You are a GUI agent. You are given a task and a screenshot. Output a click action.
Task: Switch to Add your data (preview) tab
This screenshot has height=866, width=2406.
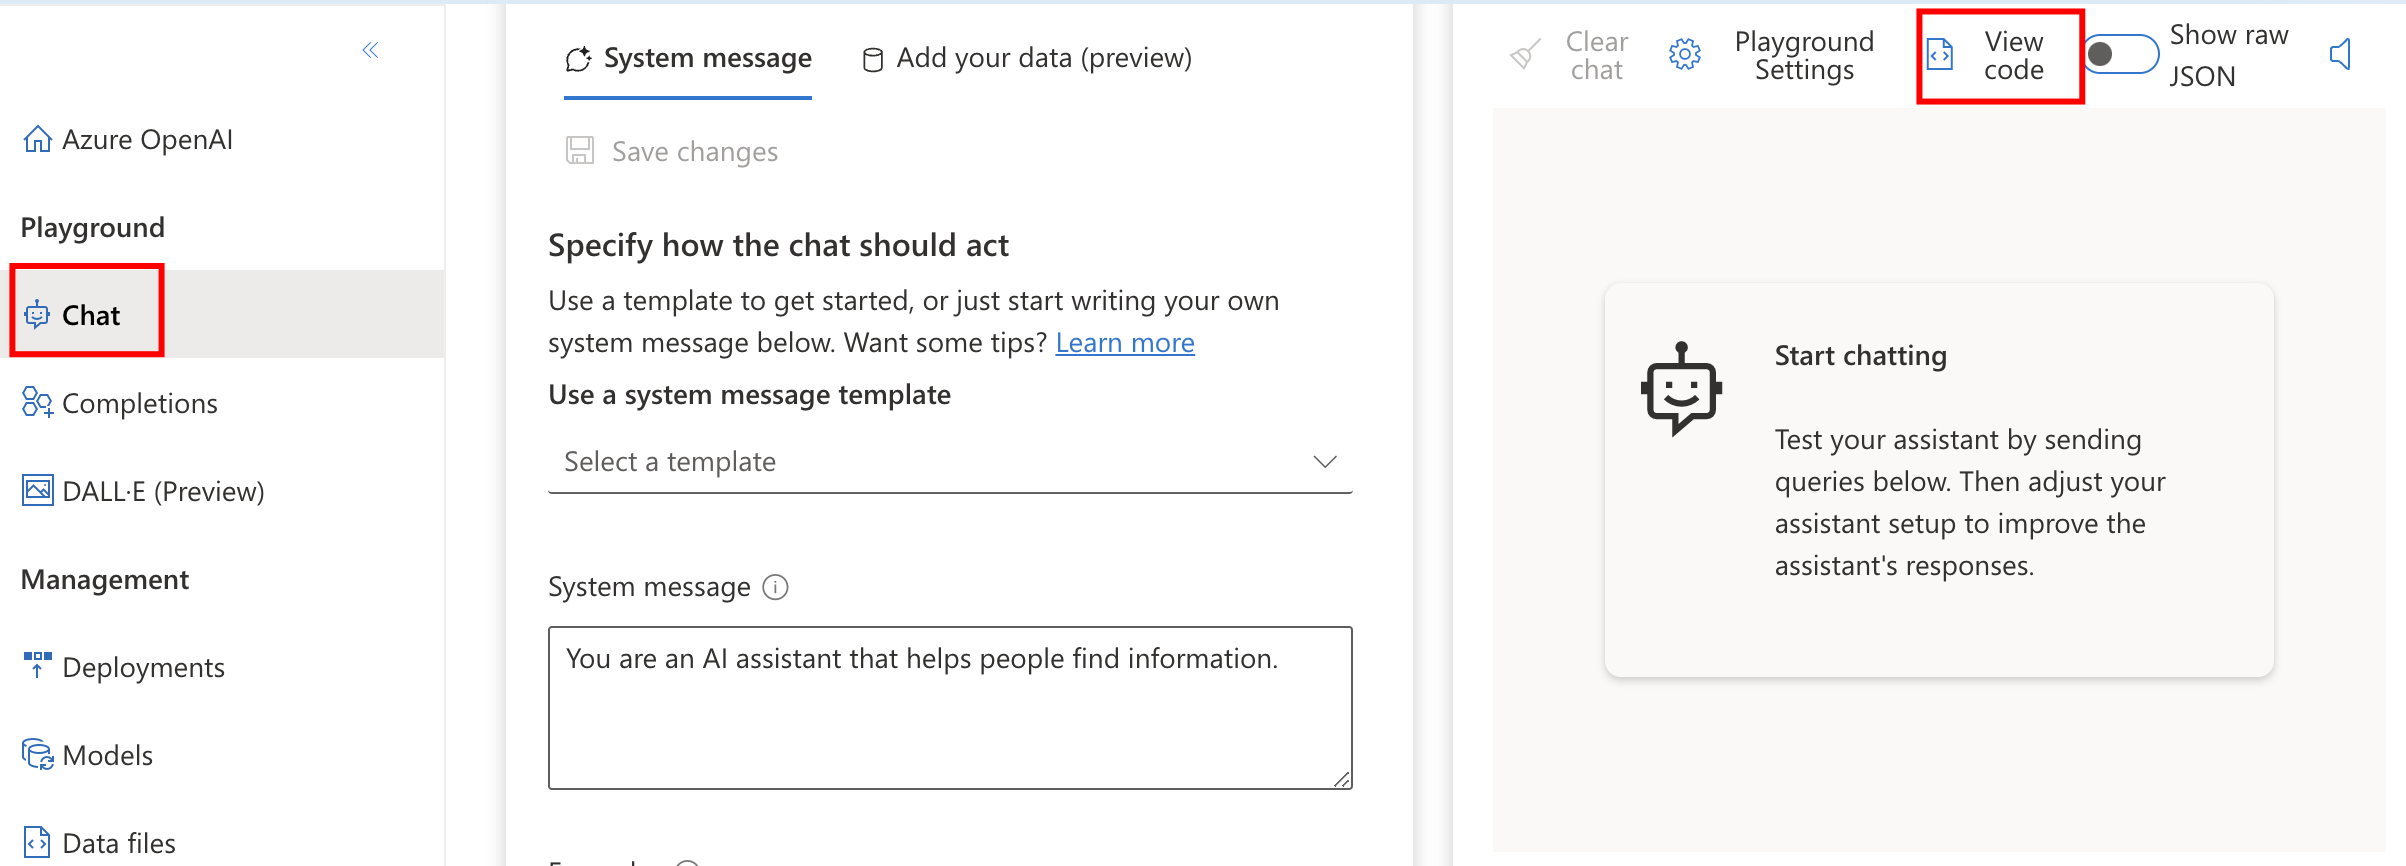click(1028, 59)
